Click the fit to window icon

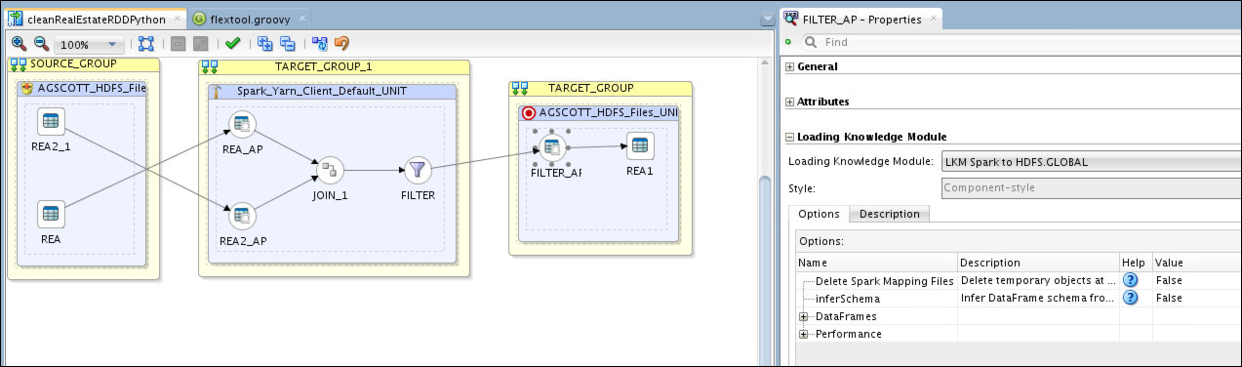(x=146, y=44)
